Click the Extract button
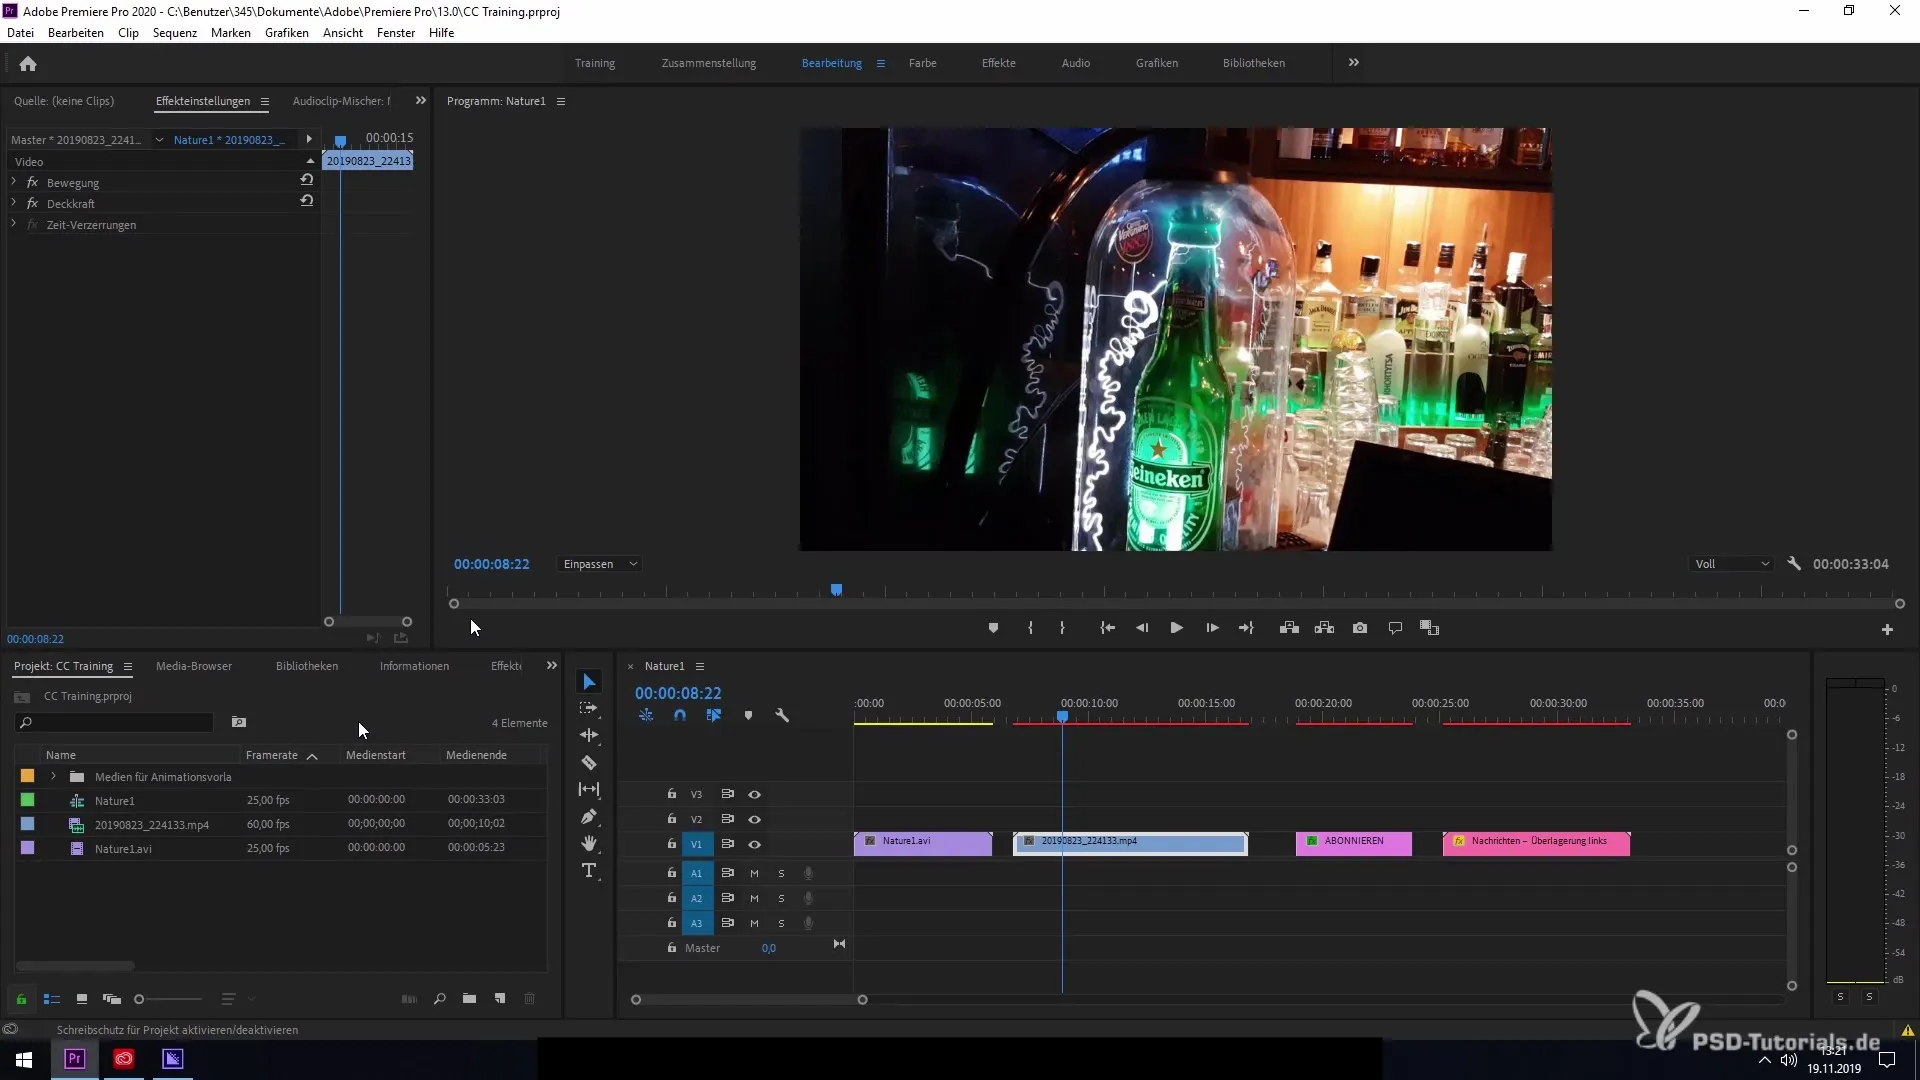 (1324, 628)
